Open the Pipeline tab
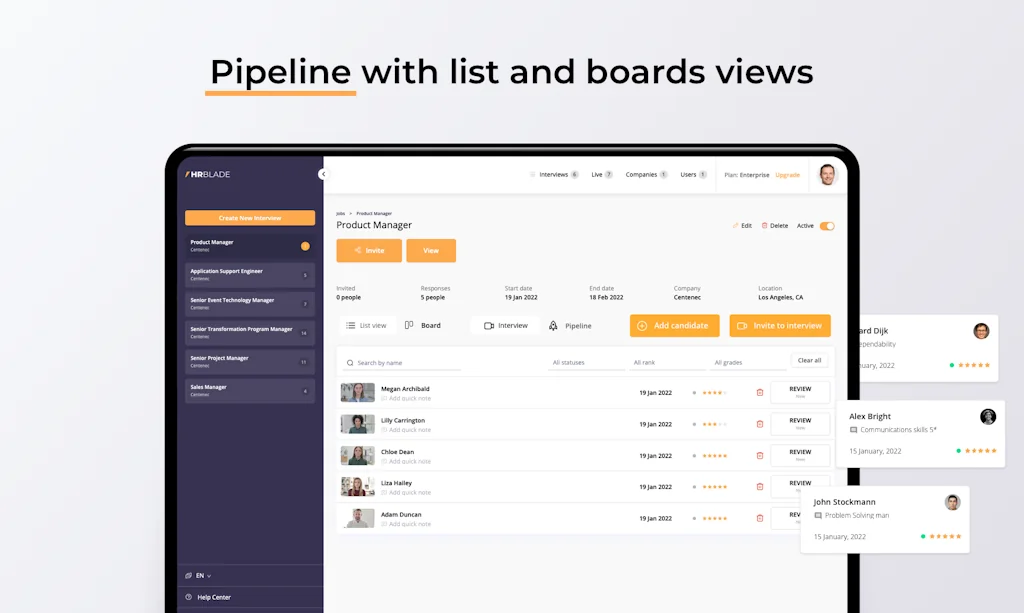 [x=570, y=325]
